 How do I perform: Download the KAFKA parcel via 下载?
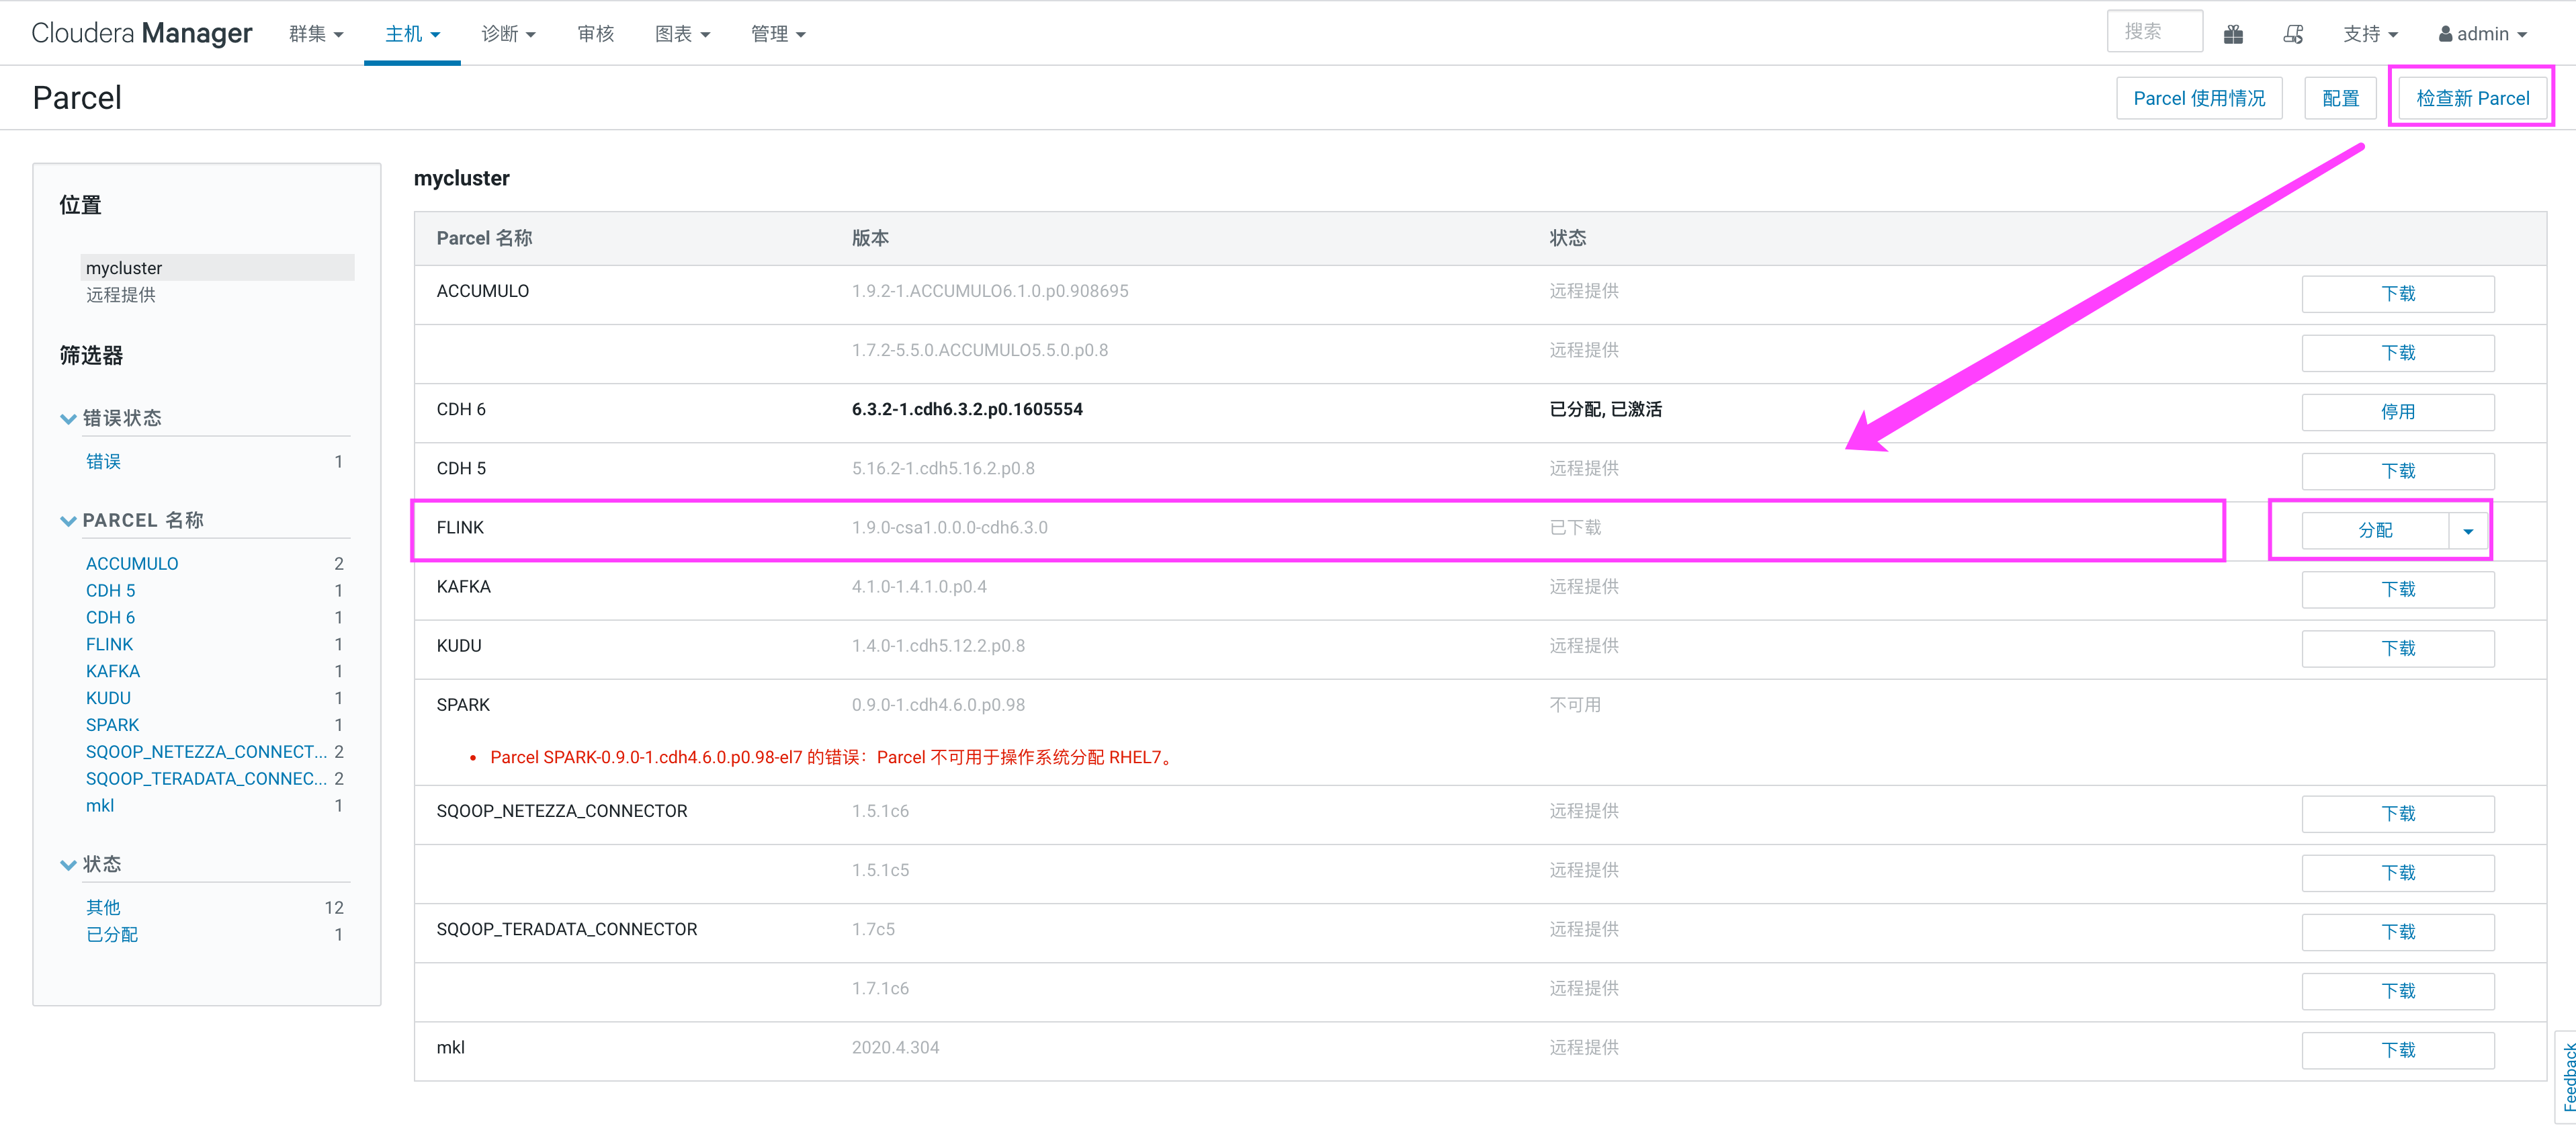[x=2397, y=590]
